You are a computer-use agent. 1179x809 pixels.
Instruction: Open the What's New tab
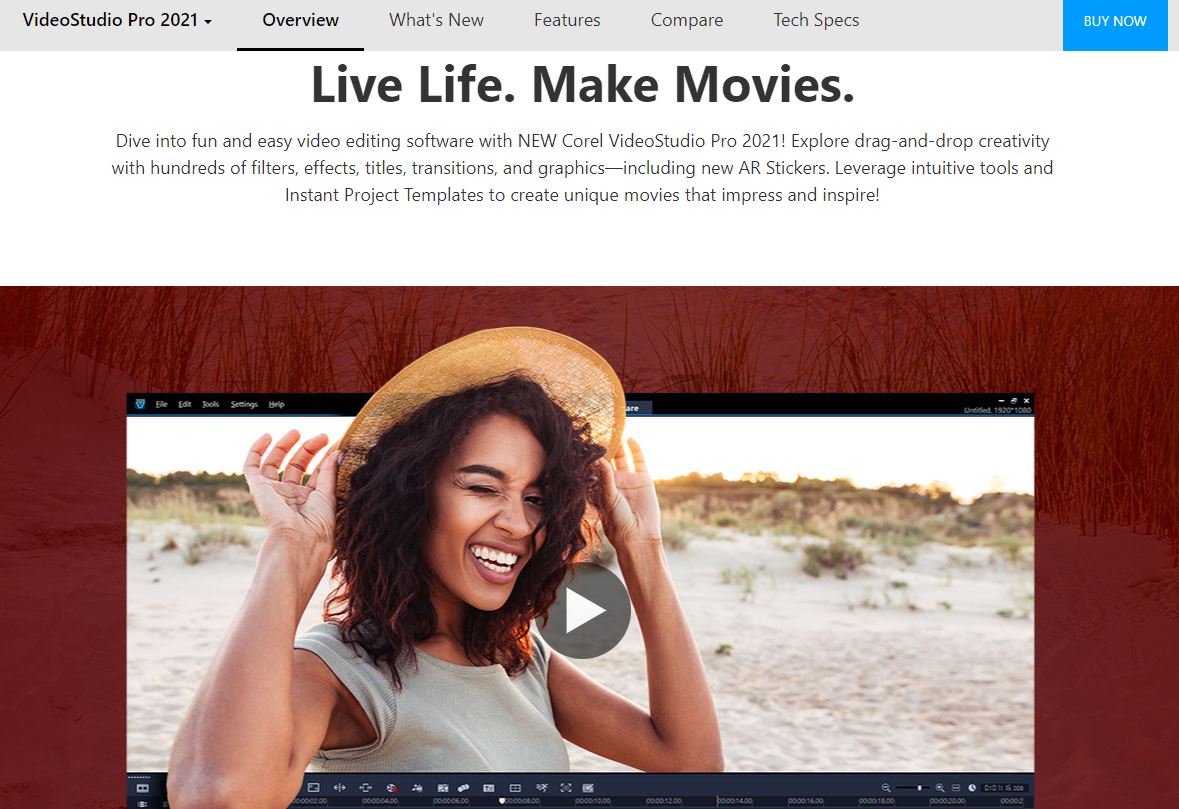[x=436, y=20]
